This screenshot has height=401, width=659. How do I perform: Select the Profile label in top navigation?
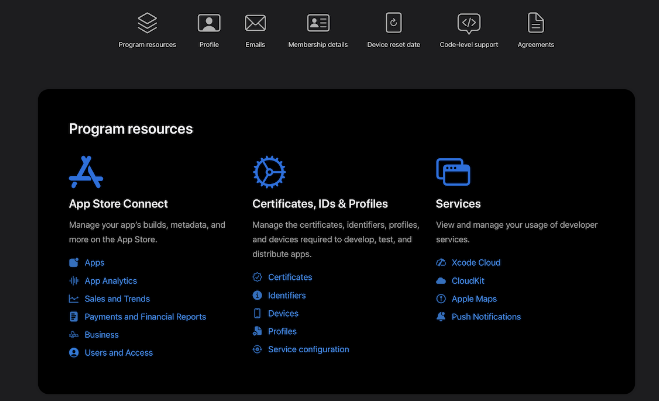pyautogui.click(x=209, y=45)
